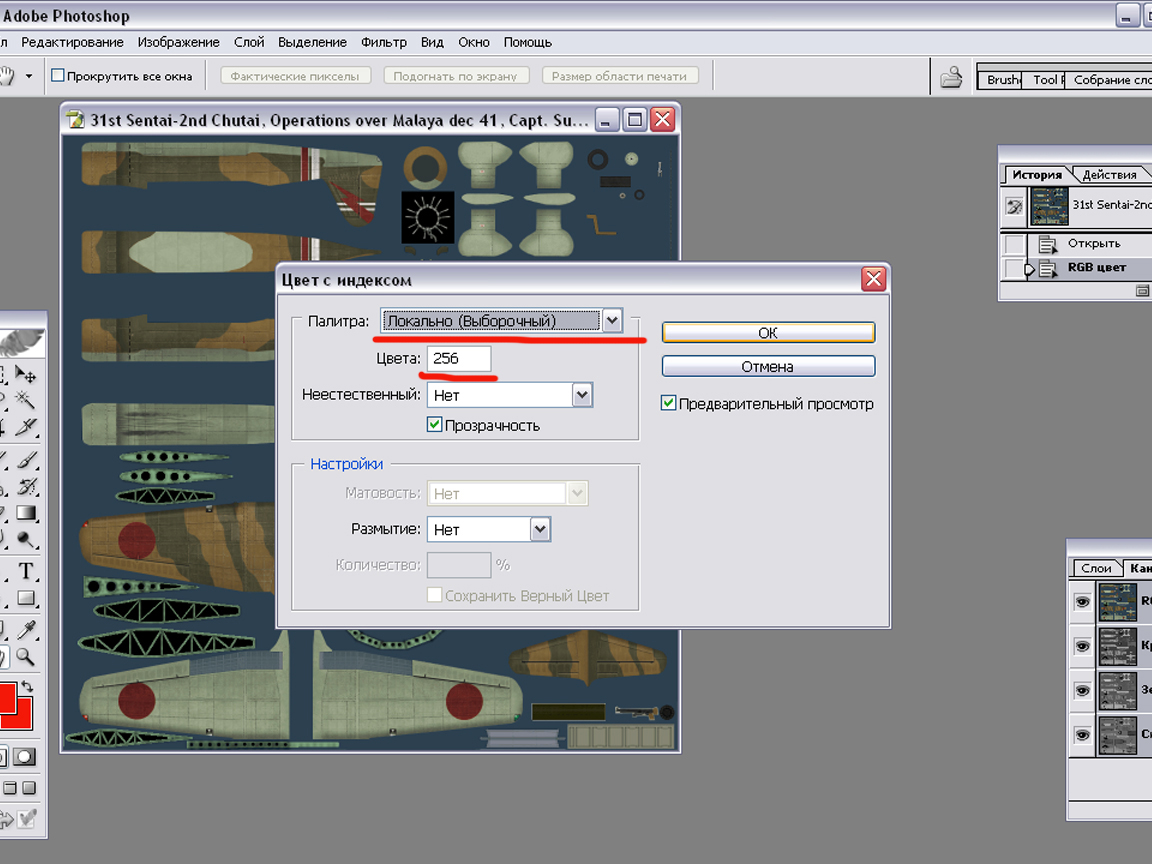This screenshot has width=1152, height=864.
Task: Toggle the Прозрачность checkbox
Action: pyautogui.click(x=434, y=425)
